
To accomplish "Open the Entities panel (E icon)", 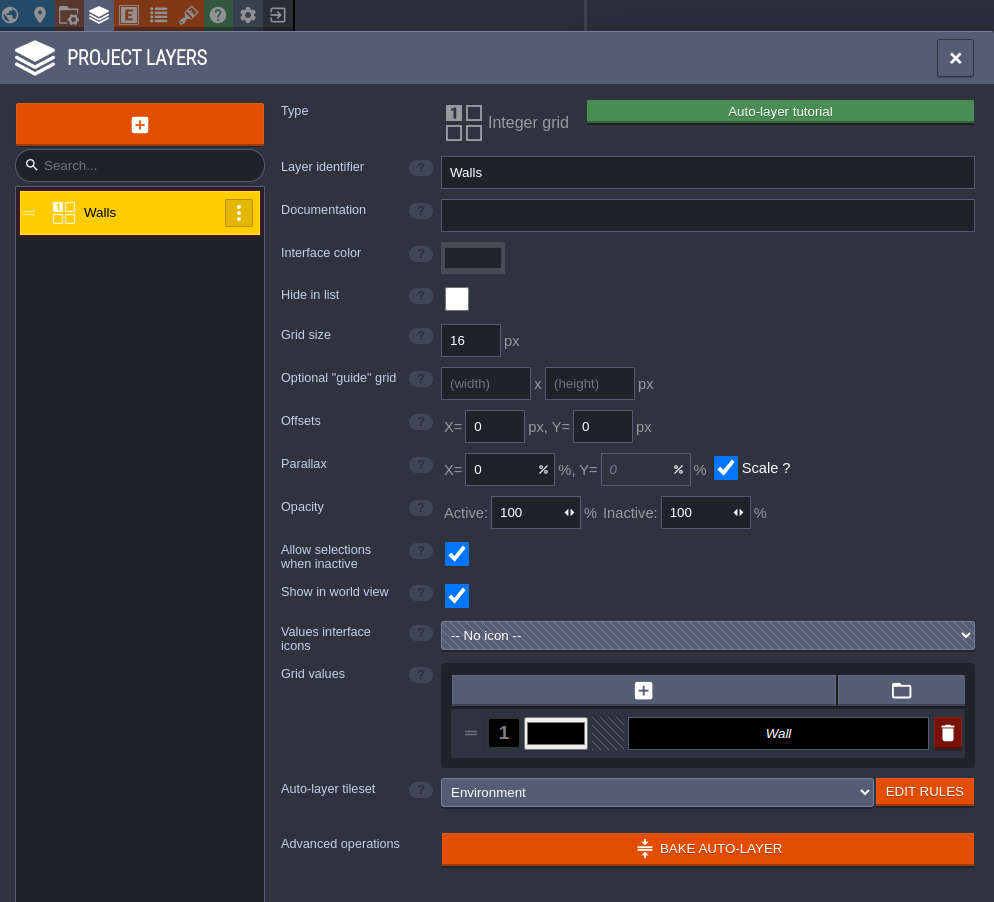I will click(129, 15).
